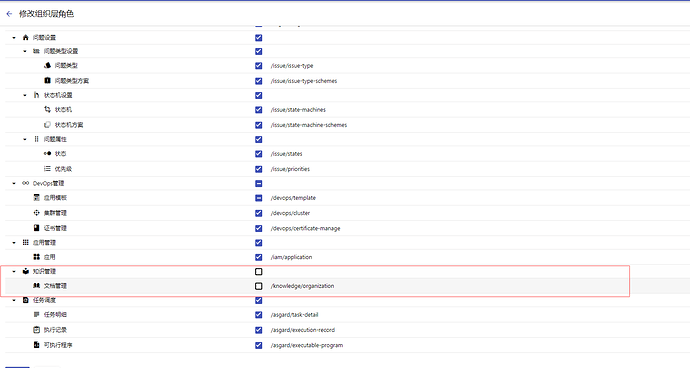Click the four-square icon beside 应用
This screenshot has height=368, width=690.
tap(37, 257)
